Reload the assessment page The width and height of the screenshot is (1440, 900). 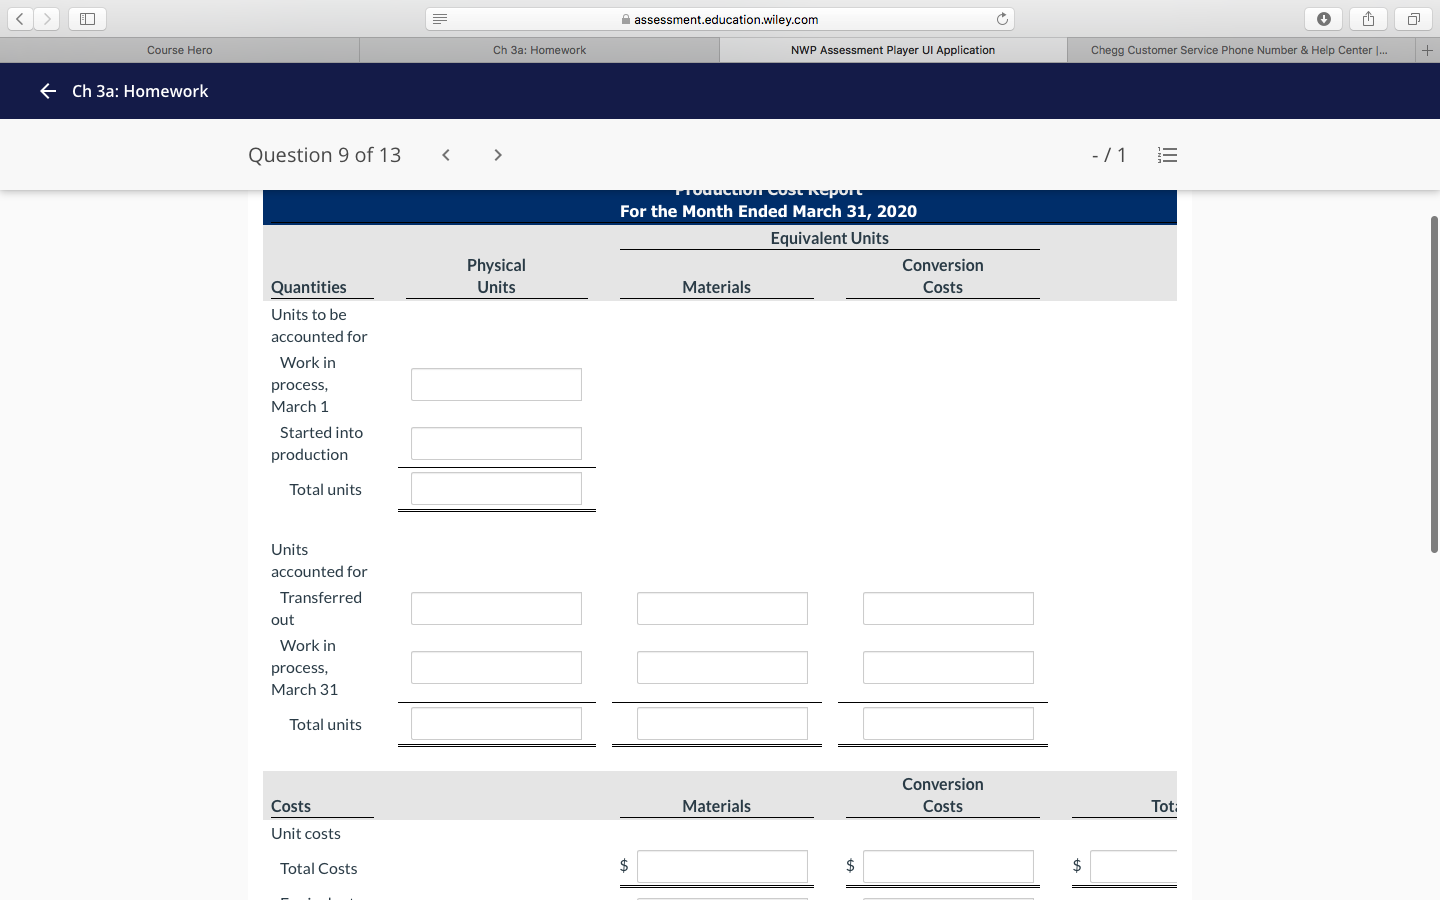tap(1001, 18)
